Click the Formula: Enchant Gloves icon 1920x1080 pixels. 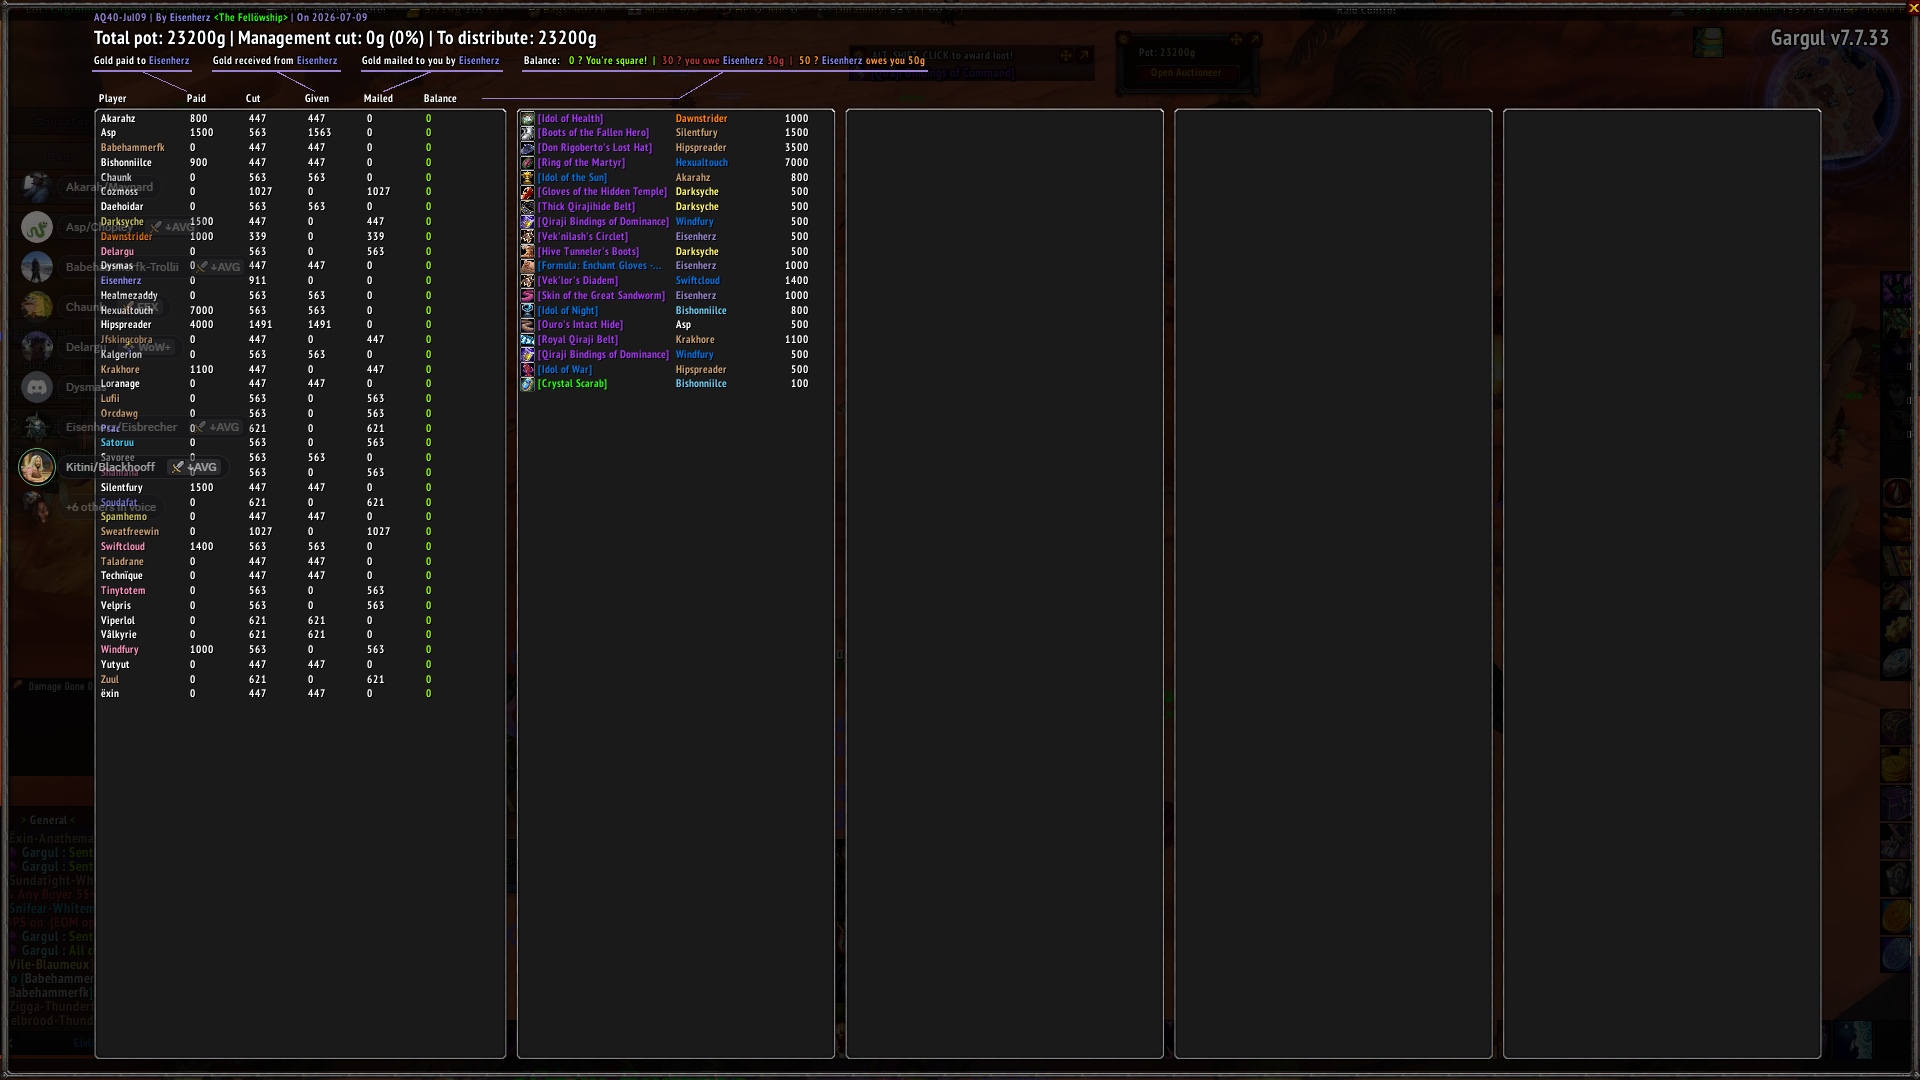[527, 266]
